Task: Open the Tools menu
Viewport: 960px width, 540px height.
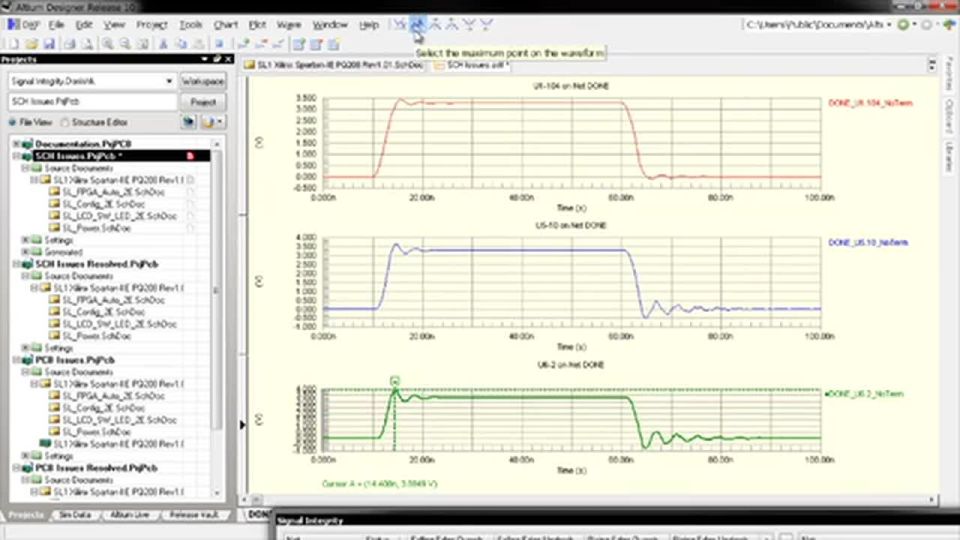Action: pos(190,24)
